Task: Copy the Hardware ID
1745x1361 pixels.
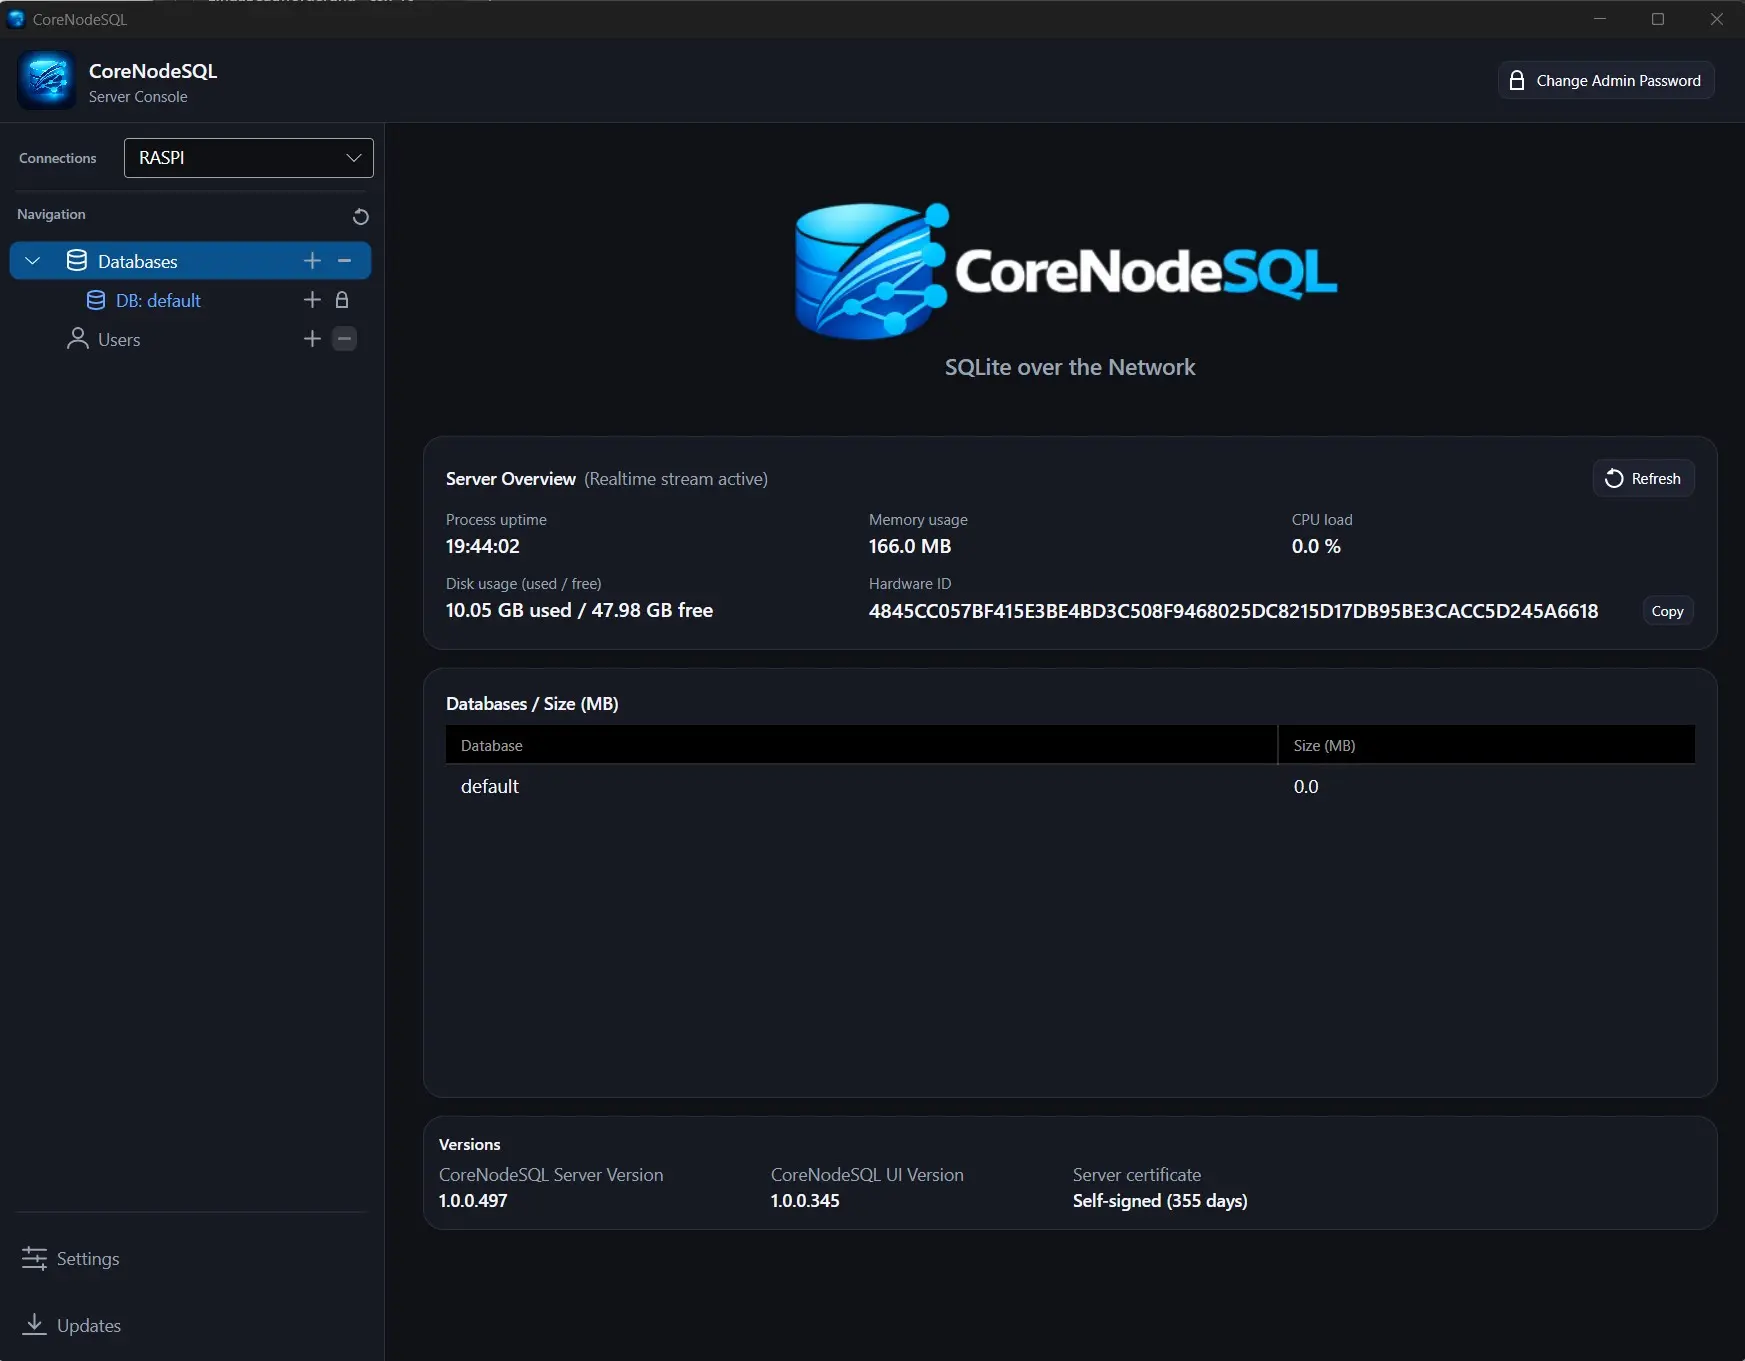Action: coord(1667,611)
